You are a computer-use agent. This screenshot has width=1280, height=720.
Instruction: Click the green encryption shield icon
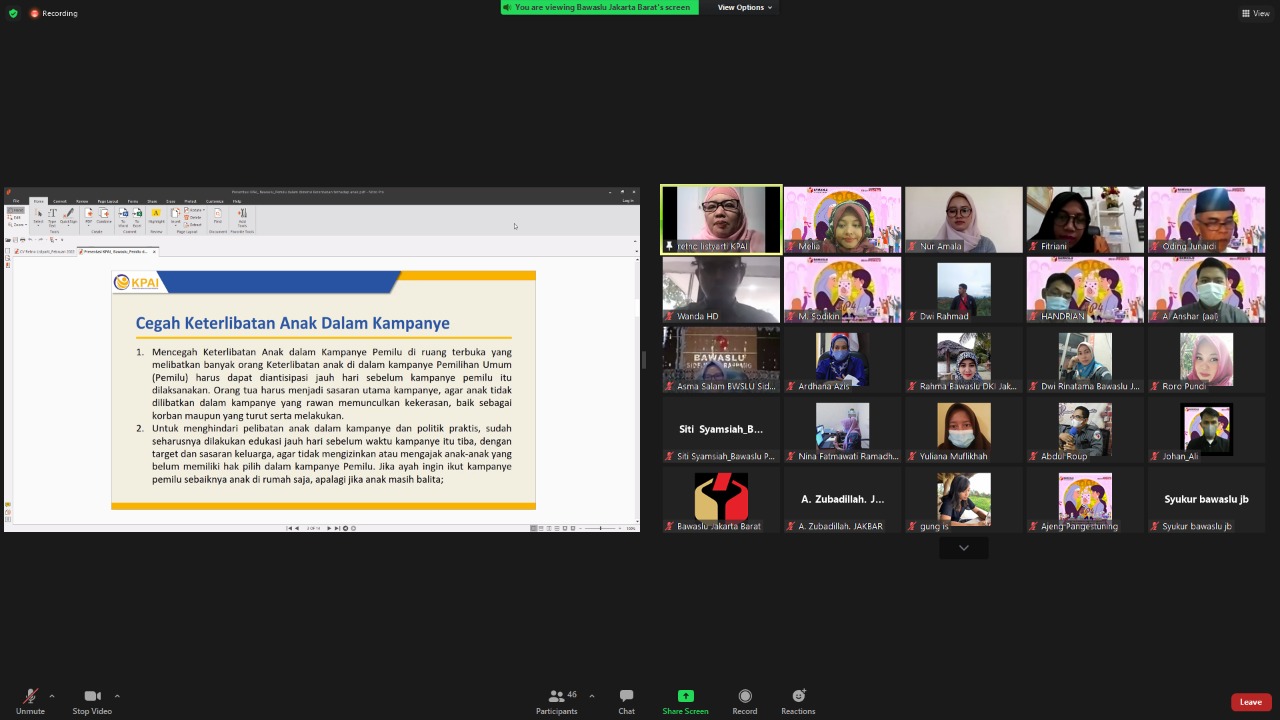coord(13,13)
